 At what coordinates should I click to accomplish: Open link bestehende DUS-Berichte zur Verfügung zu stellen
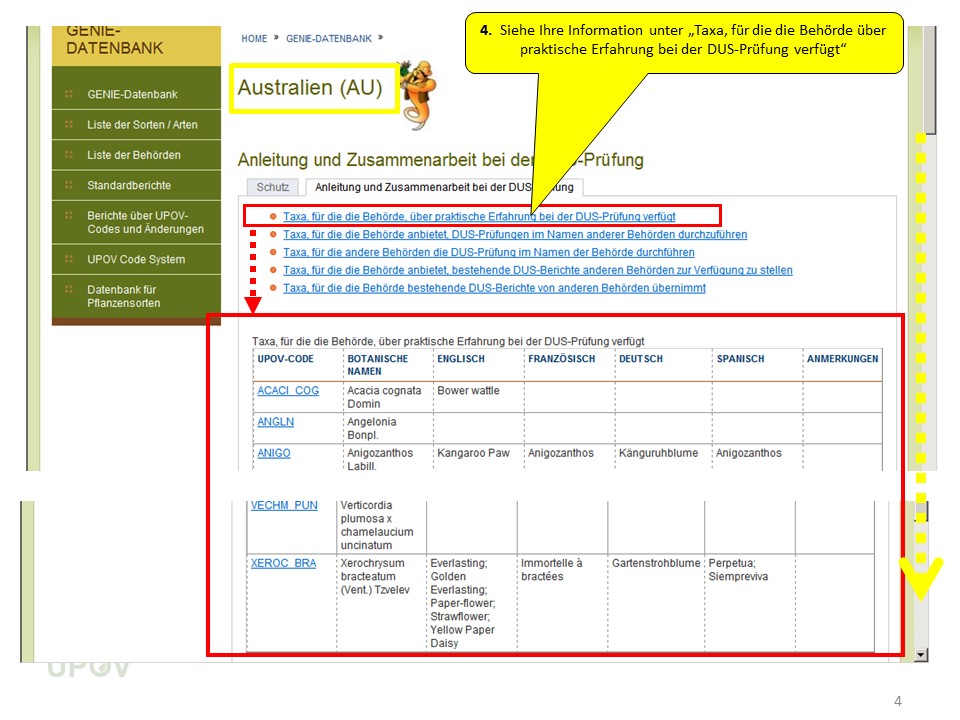[538, 270]
